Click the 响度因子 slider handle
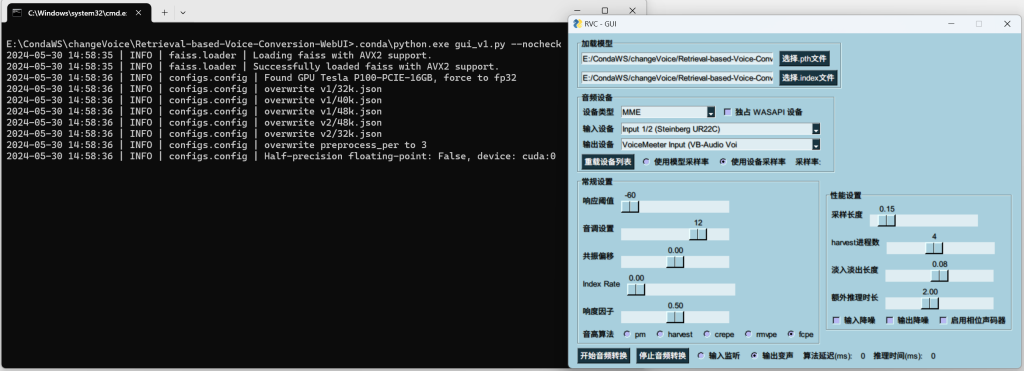The height and width of the screenshot is (371, 1024). click(675, 317)
